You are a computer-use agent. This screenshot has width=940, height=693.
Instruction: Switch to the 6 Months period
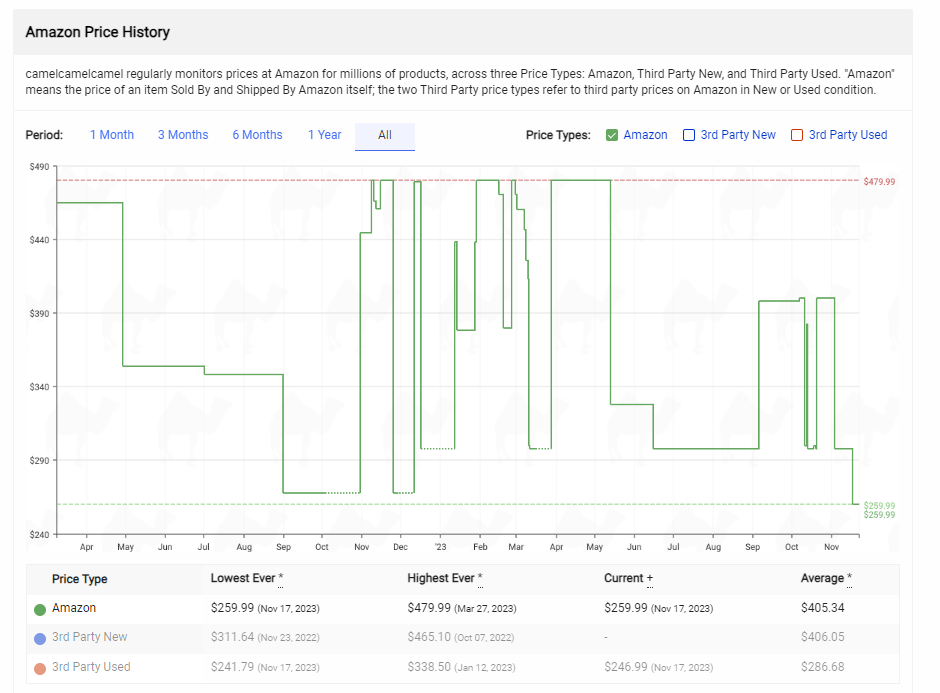coord(257,135)
